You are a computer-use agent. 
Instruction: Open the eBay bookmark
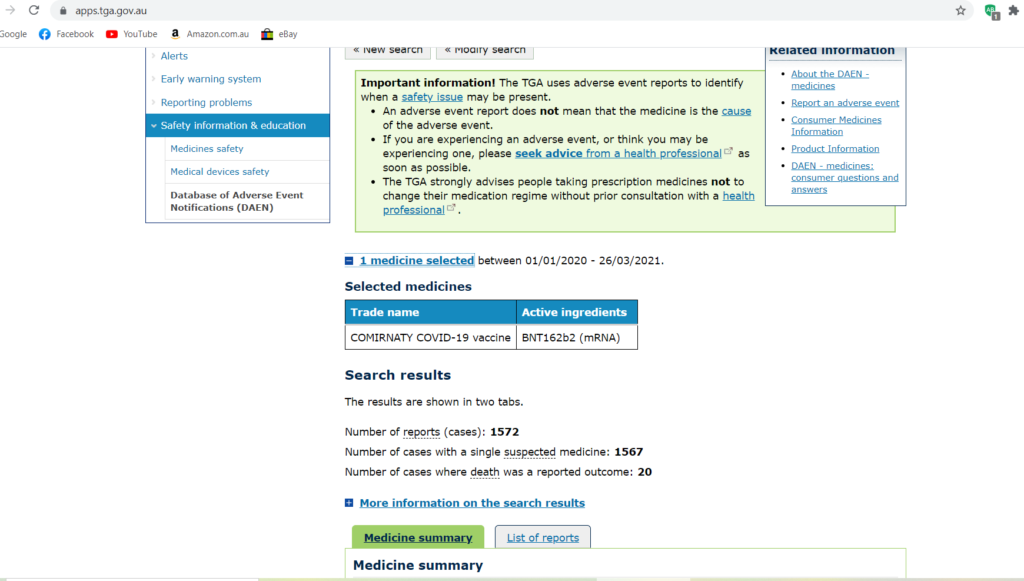(x=279, y=34)
